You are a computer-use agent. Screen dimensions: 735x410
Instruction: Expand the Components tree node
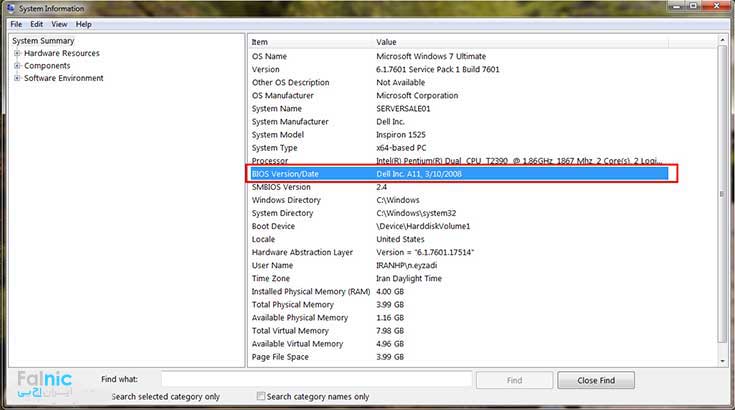click(x=17, y=66)
